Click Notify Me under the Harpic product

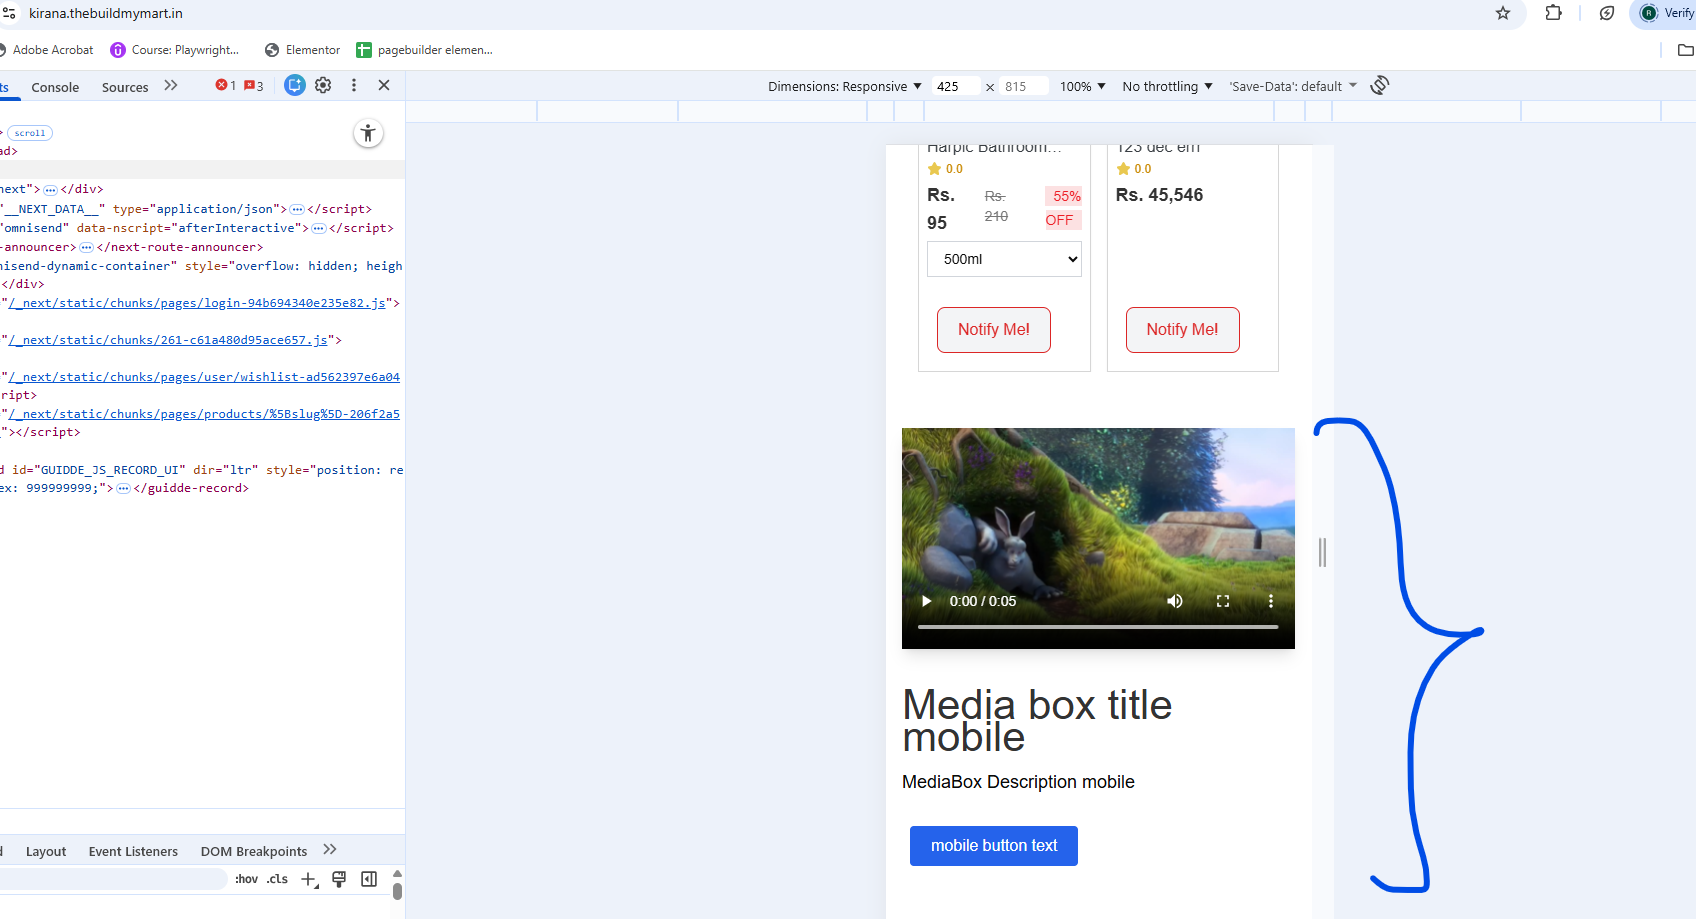pos(994,330)
